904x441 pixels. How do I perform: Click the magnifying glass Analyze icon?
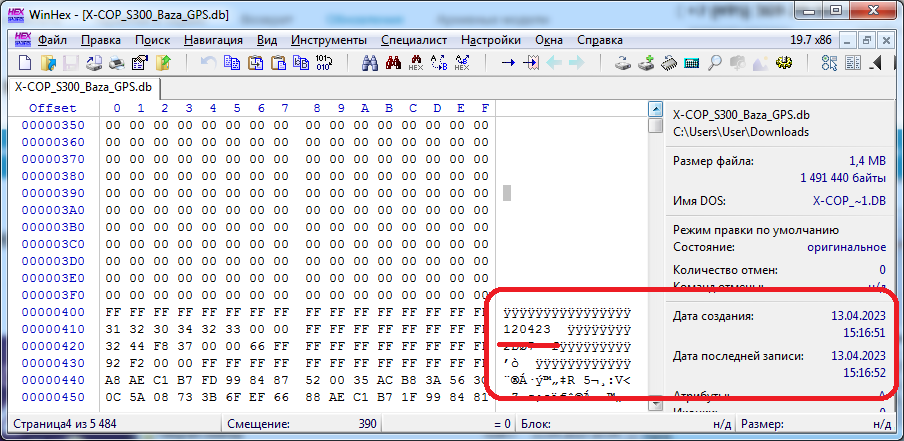[715, 63]
